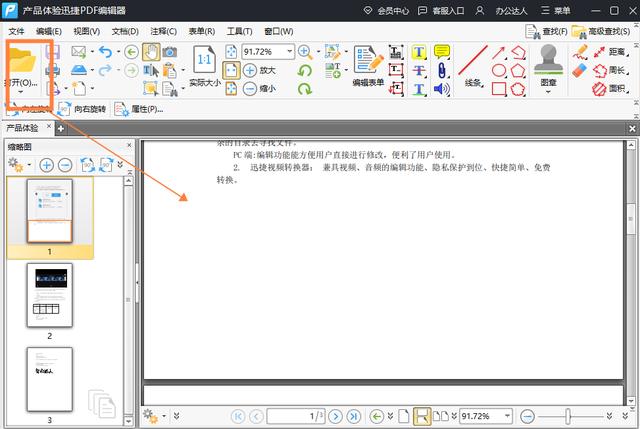Click the Scan icon
The width and height of the screenshot is (640, 429).
[x=79, y=70]
